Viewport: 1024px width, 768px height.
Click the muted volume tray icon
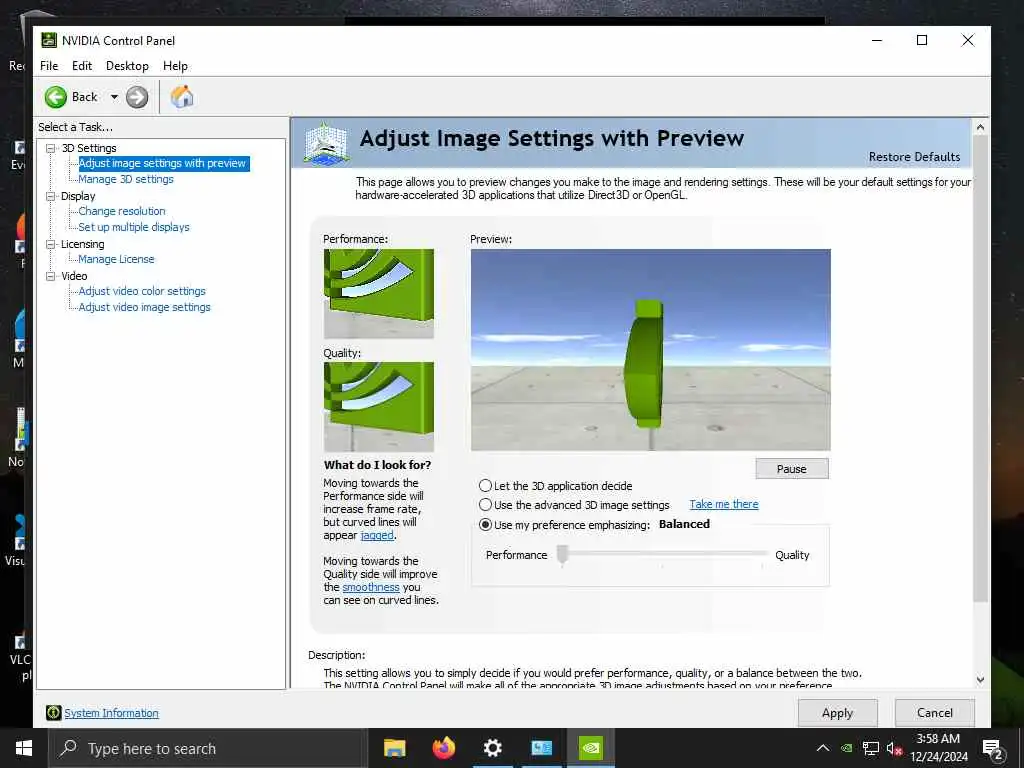coord(894,748)
